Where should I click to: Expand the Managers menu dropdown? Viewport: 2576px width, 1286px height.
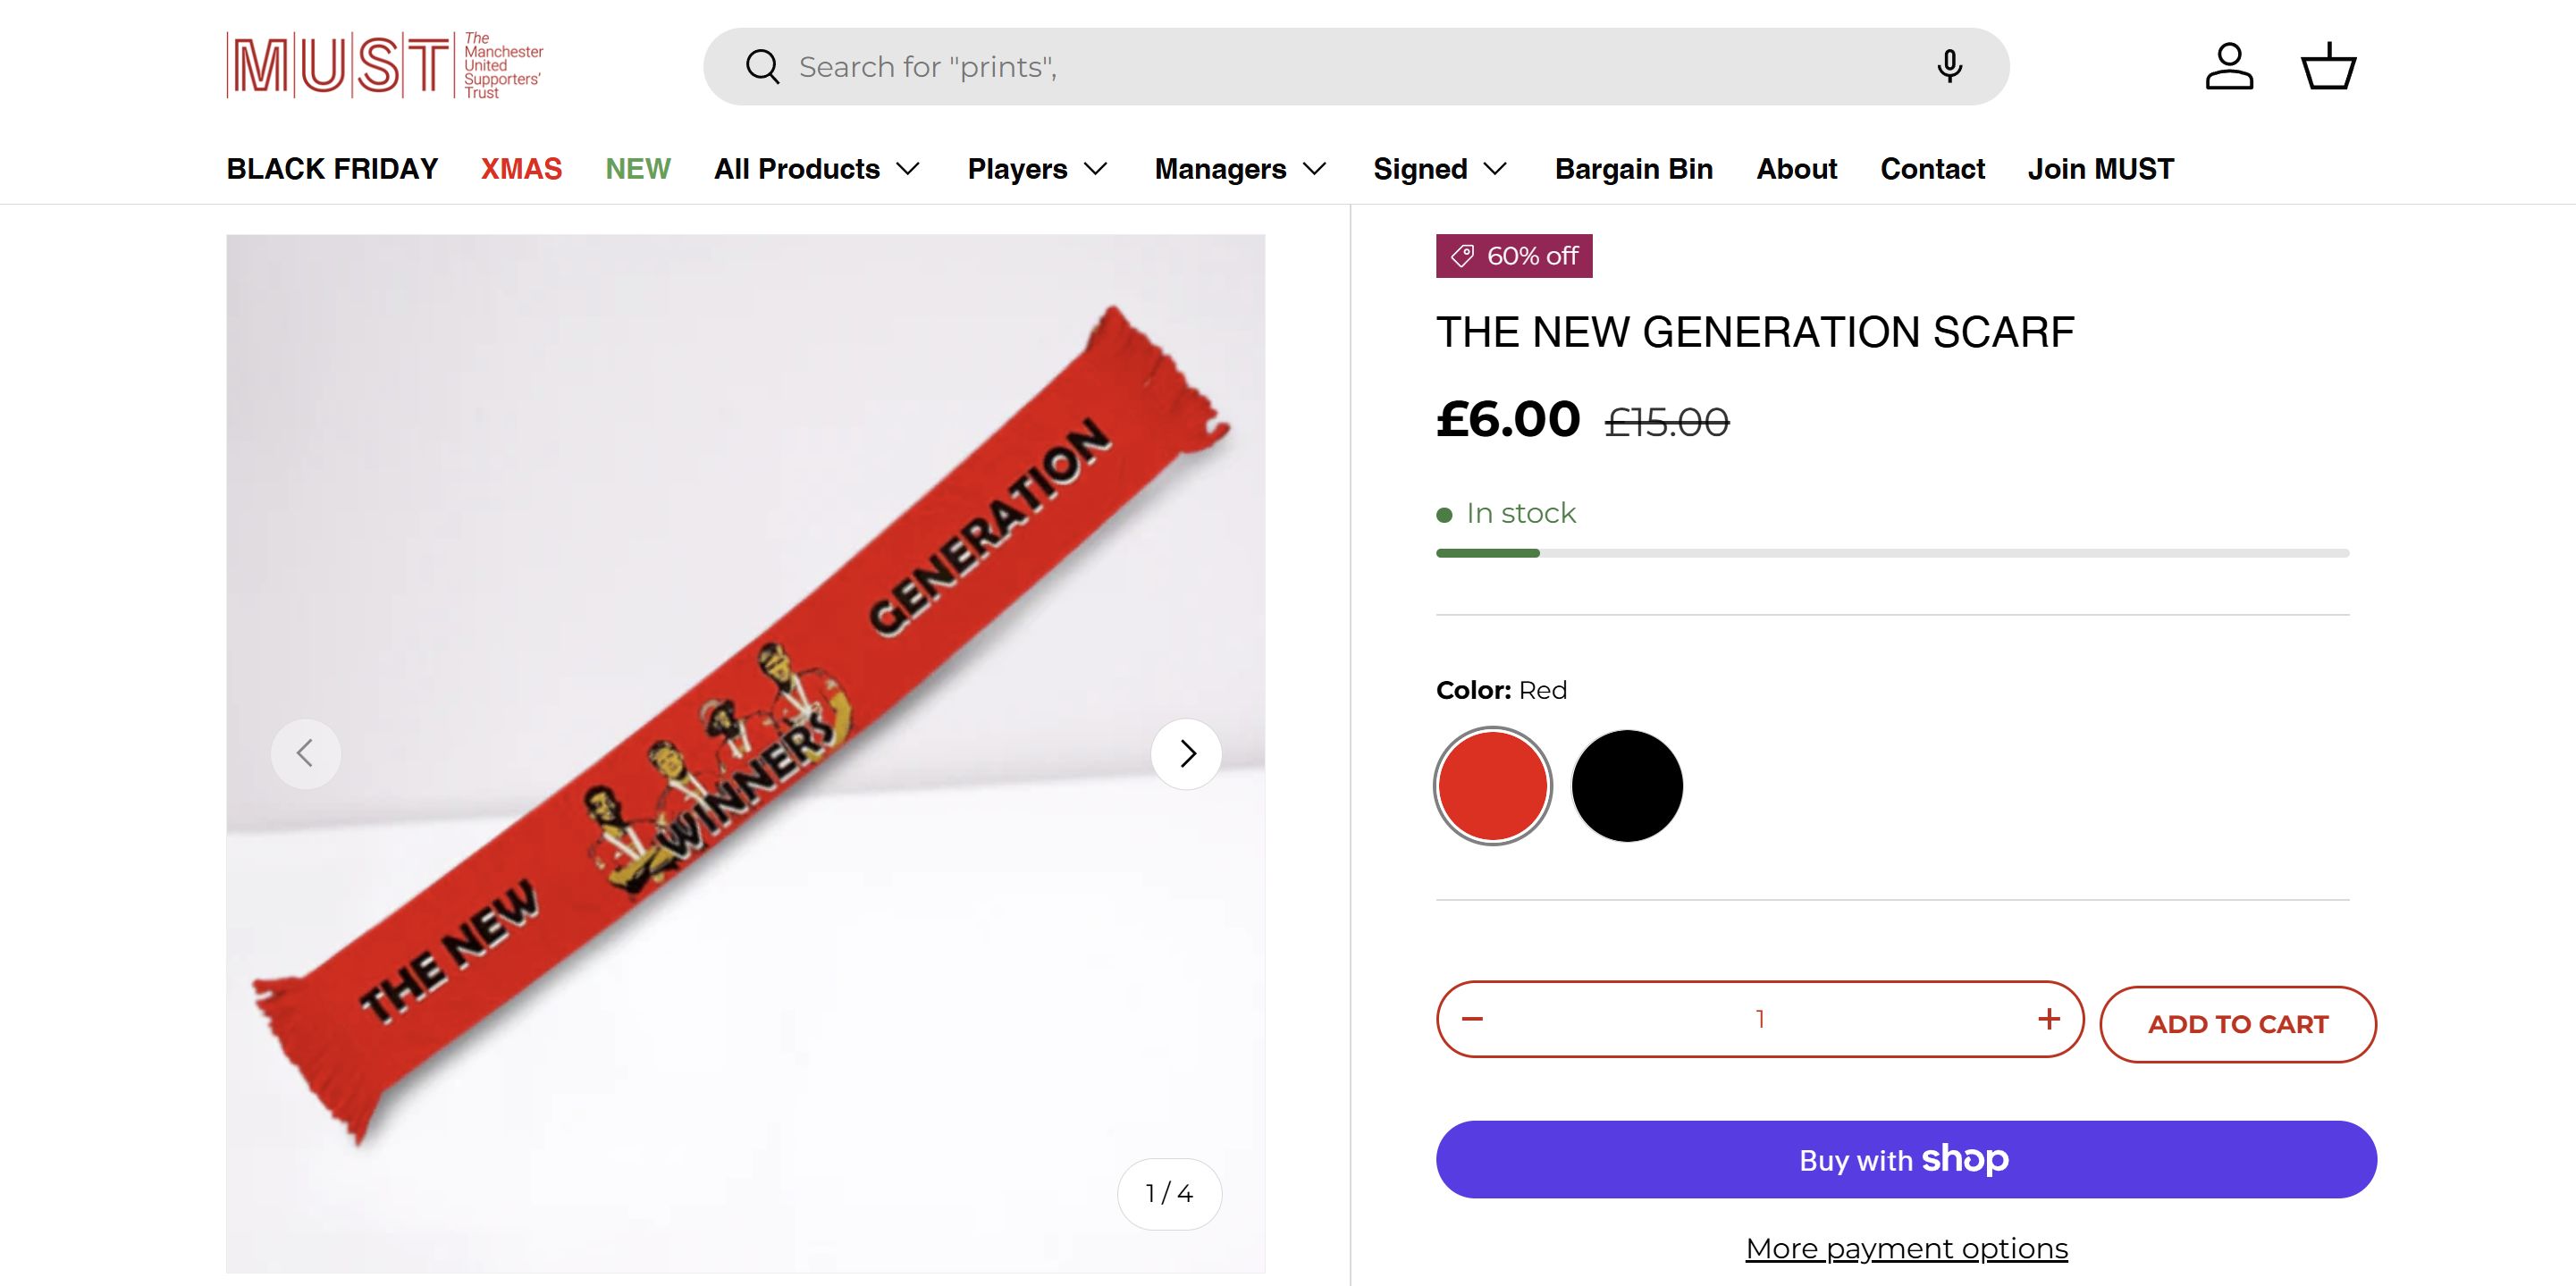1240,169
